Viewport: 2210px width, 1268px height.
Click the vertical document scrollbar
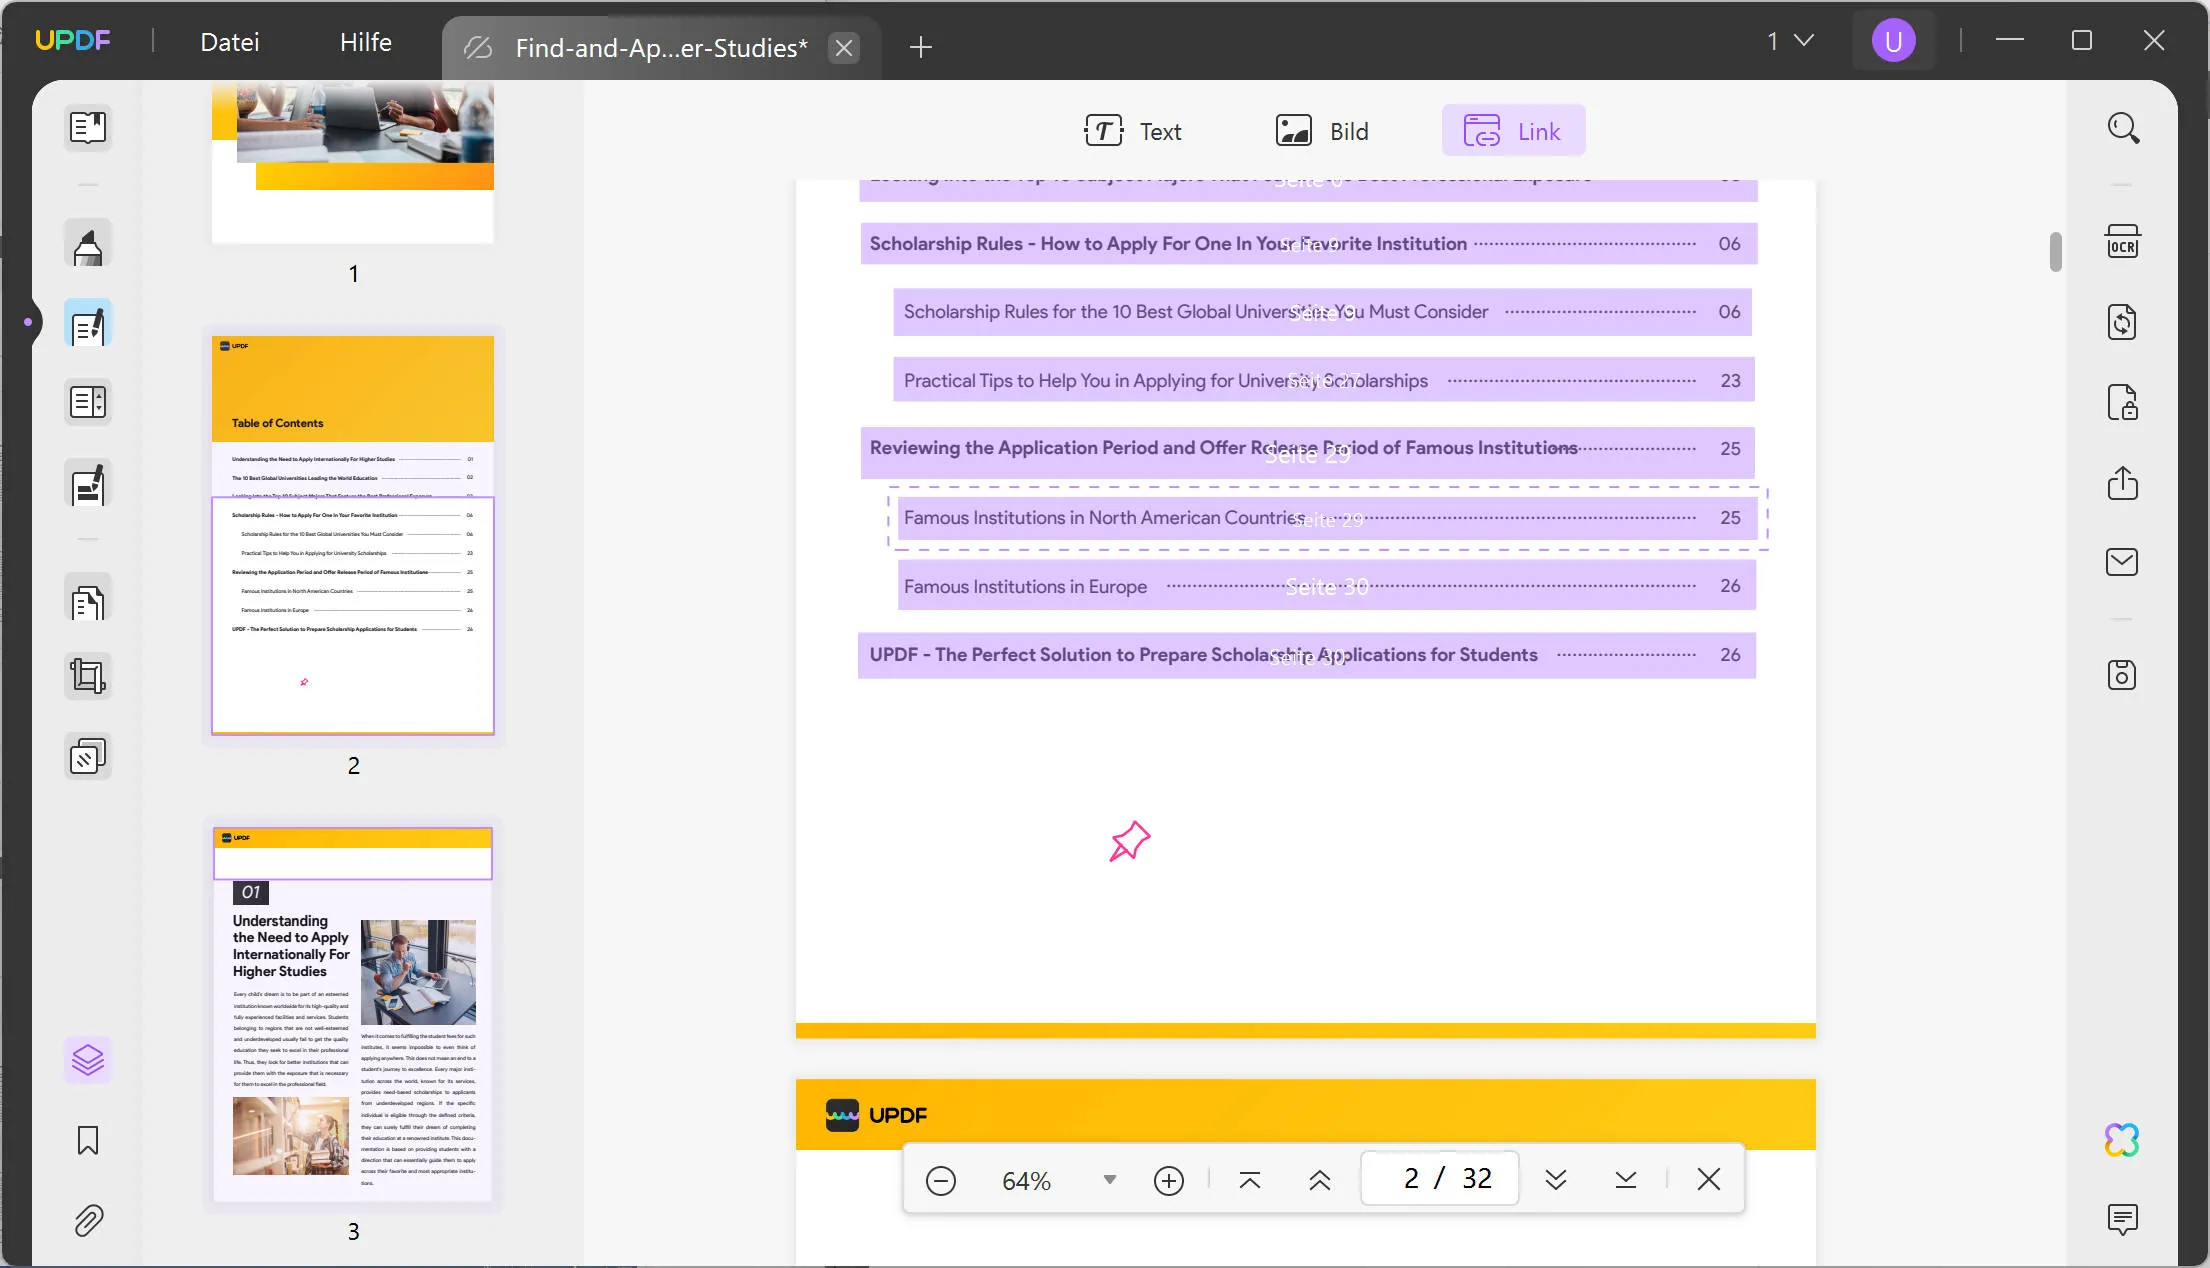click(2055, 252)
